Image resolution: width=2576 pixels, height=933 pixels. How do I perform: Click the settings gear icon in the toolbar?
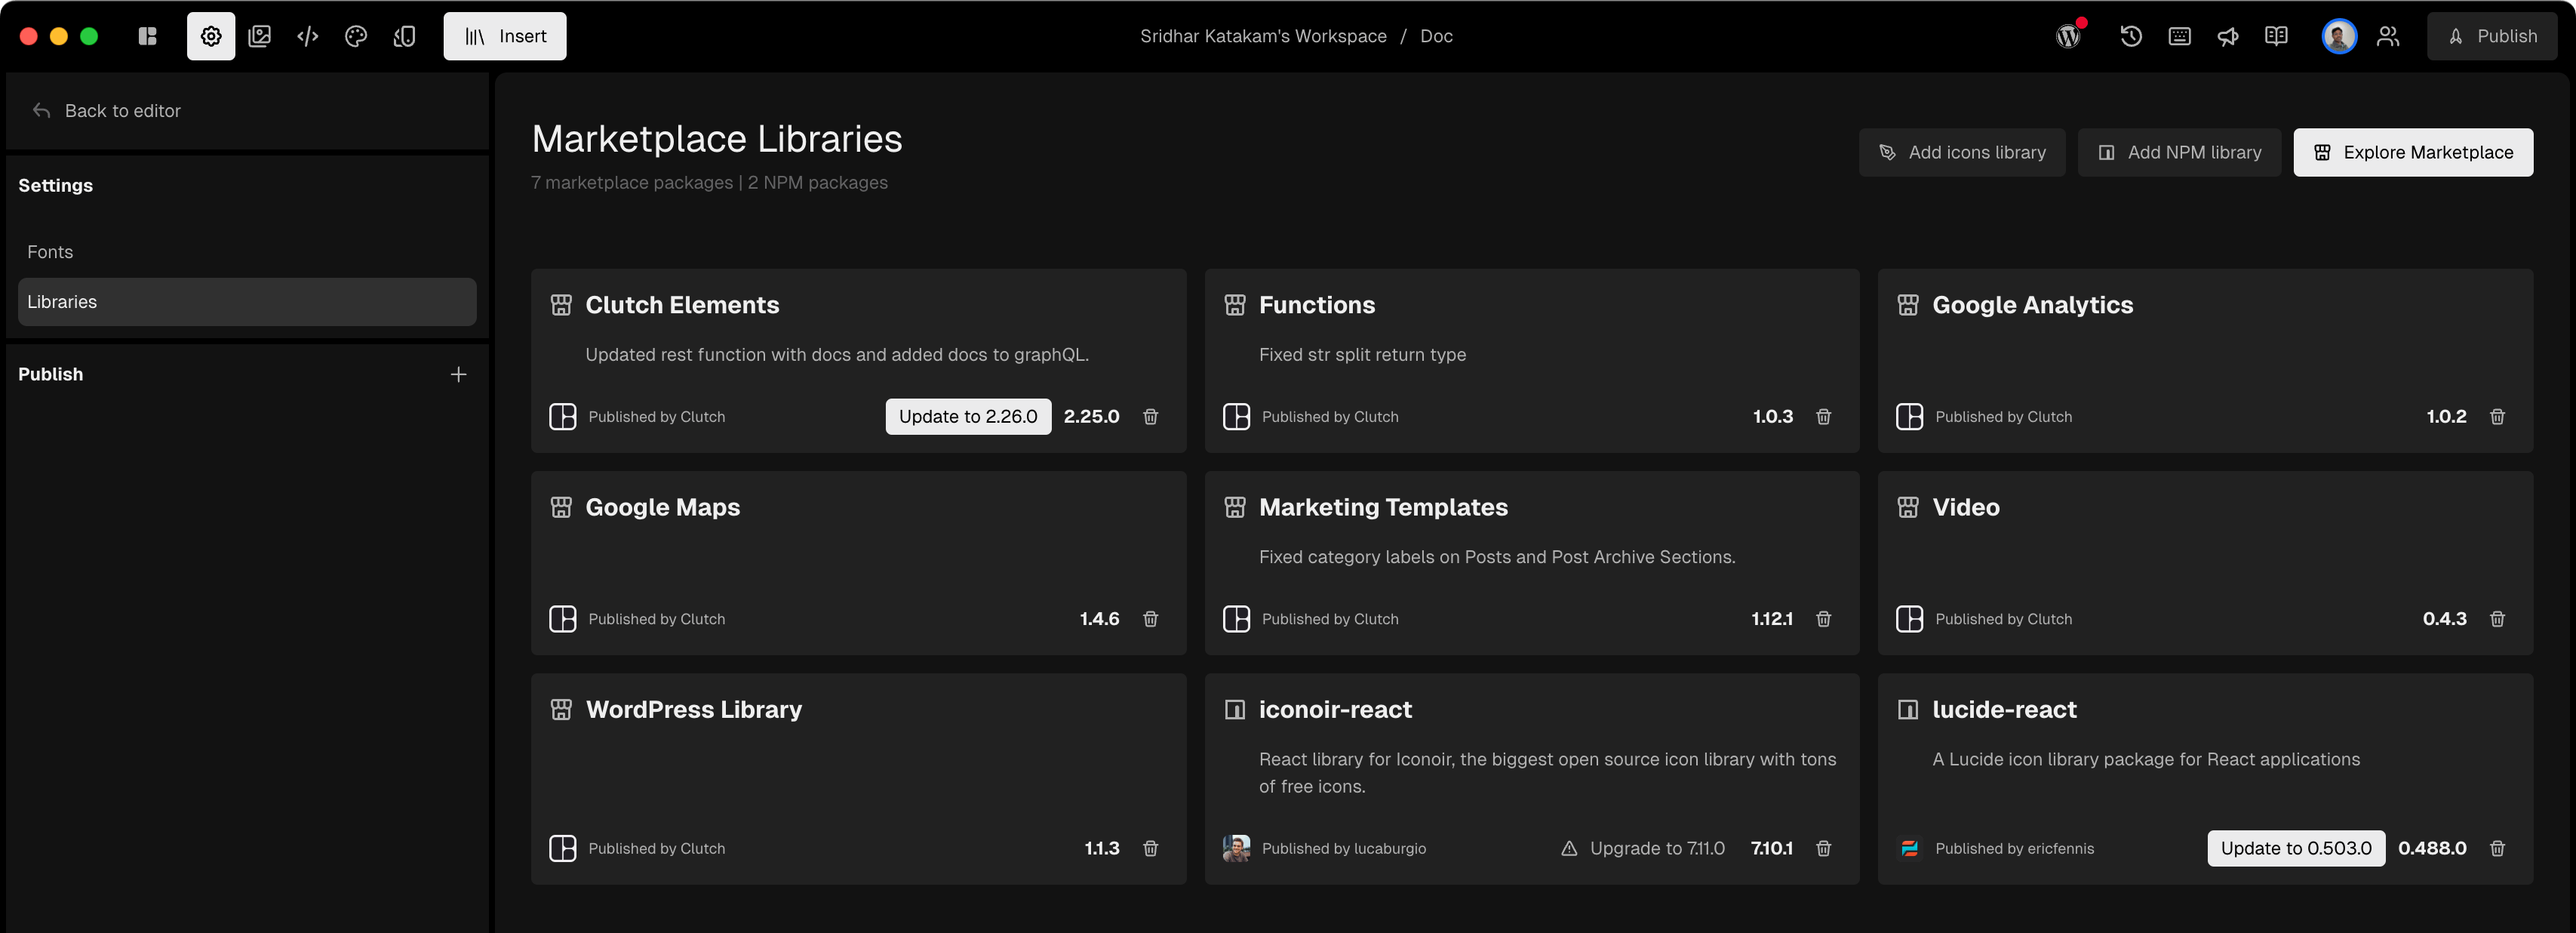211,36
